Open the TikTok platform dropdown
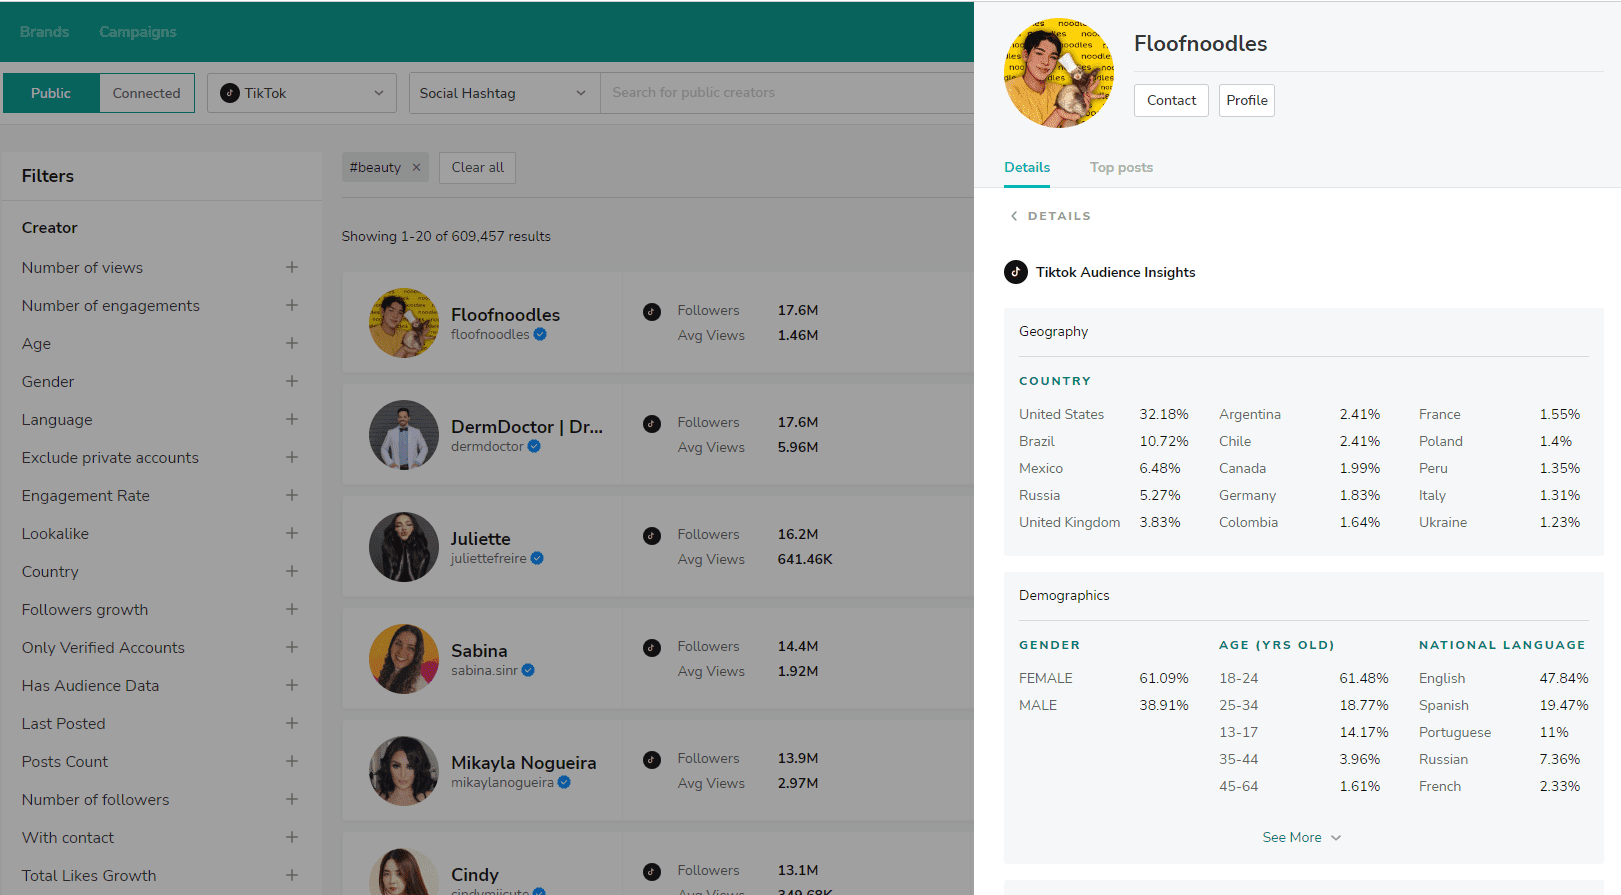The width and height of the screenshot is (1621, 895). coord(302,93)
